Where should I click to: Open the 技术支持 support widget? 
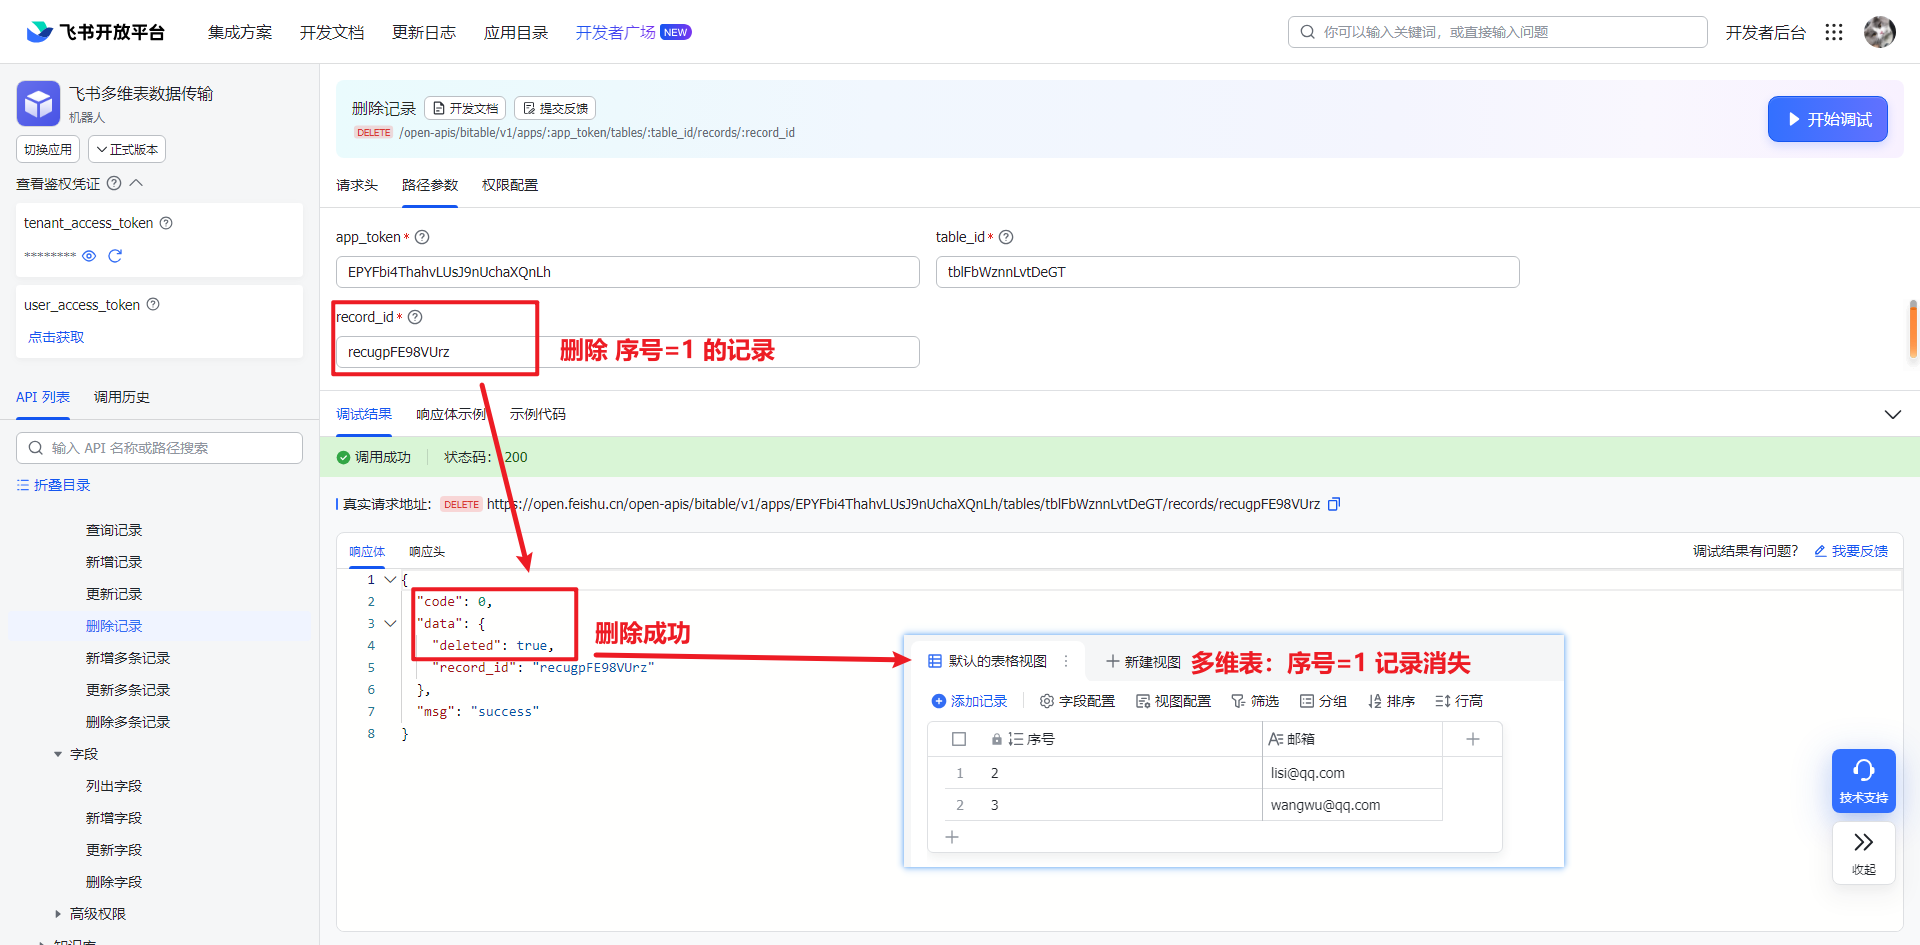click(x=1863, y=780)
